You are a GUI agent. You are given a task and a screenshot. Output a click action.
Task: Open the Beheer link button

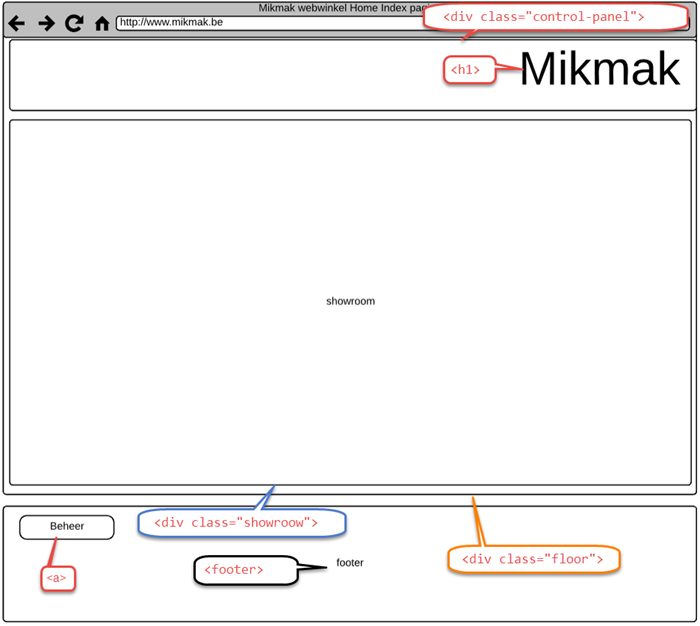67,527
